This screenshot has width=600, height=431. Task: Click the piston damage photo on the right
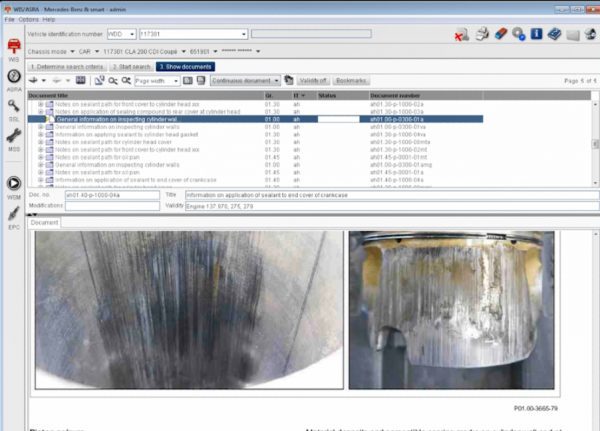tap(452, 310)
